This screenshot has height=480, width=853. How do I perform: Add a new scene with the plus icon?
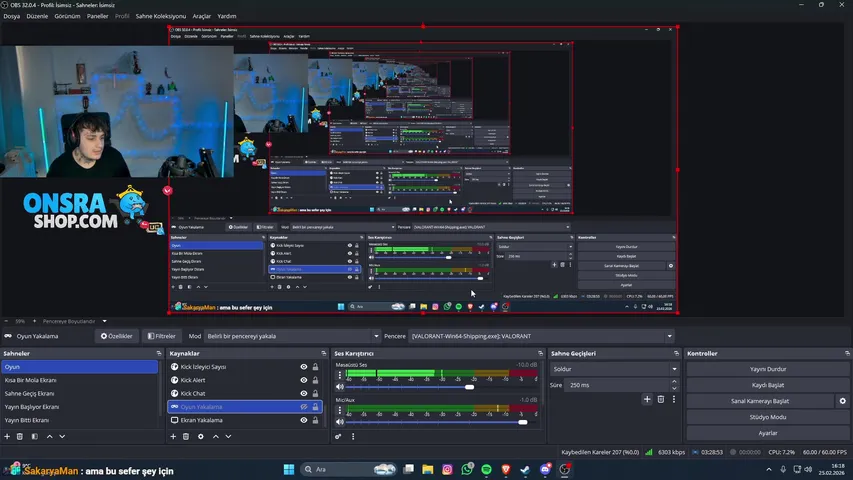click(7, 436)
